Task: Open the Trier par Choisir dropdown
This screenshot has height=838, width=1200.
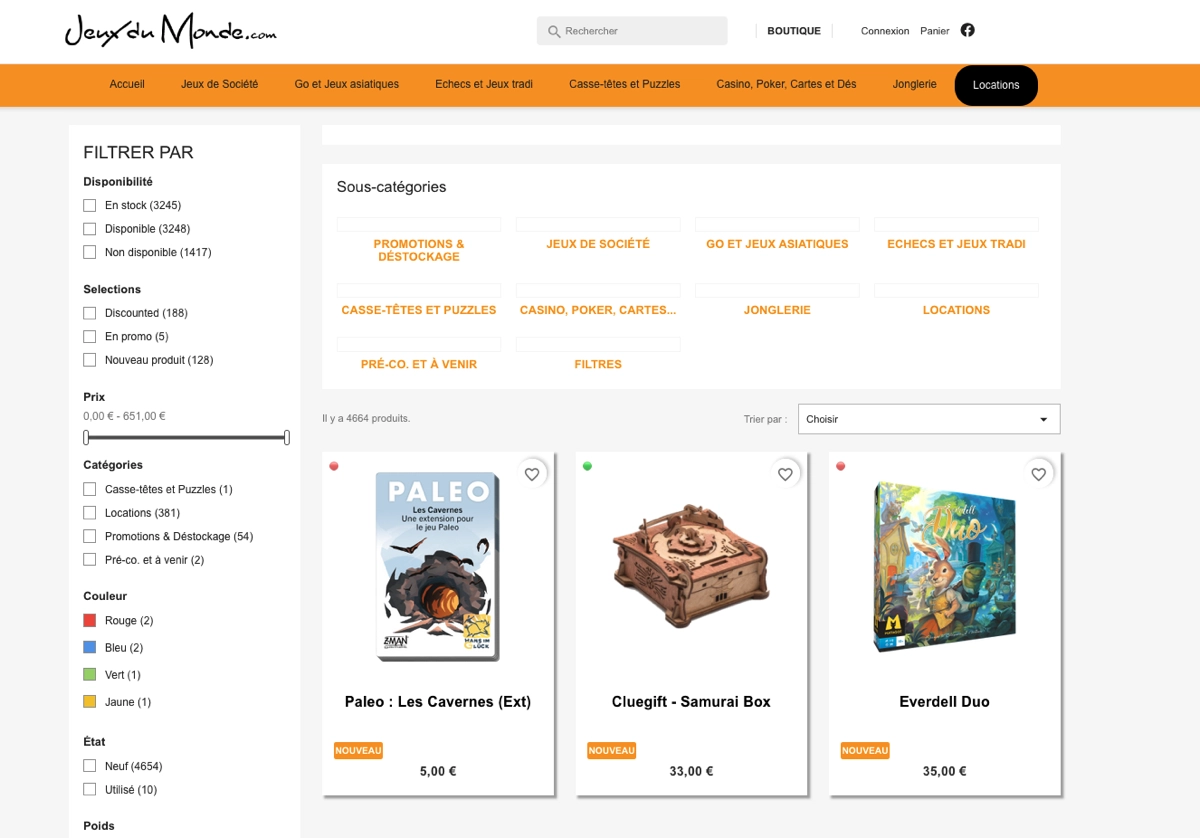Action: click(929, 419)
